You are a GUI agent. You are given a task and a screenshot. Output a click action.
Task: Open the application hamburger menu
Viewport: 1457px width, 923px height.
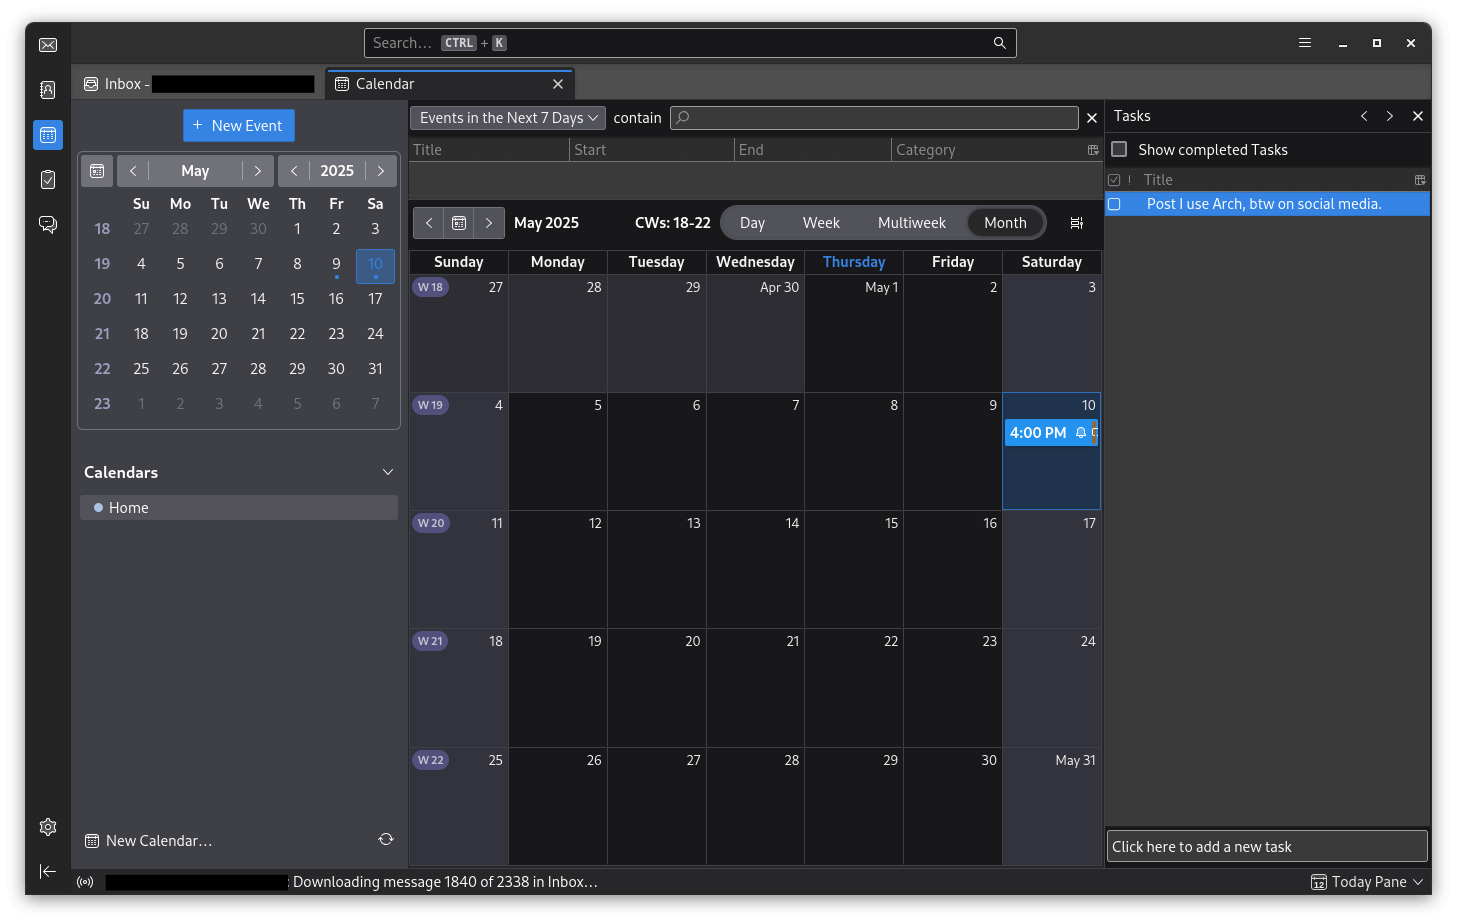click(x=1305, y=43)
